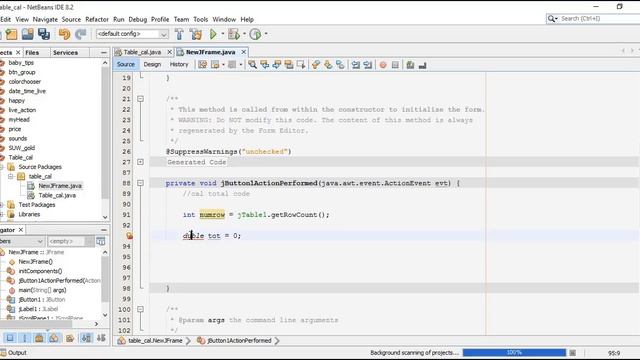Open Debug Project dropdown arrow
The height and width of the screenshot is (360, 640).
[x=244, y=34]
